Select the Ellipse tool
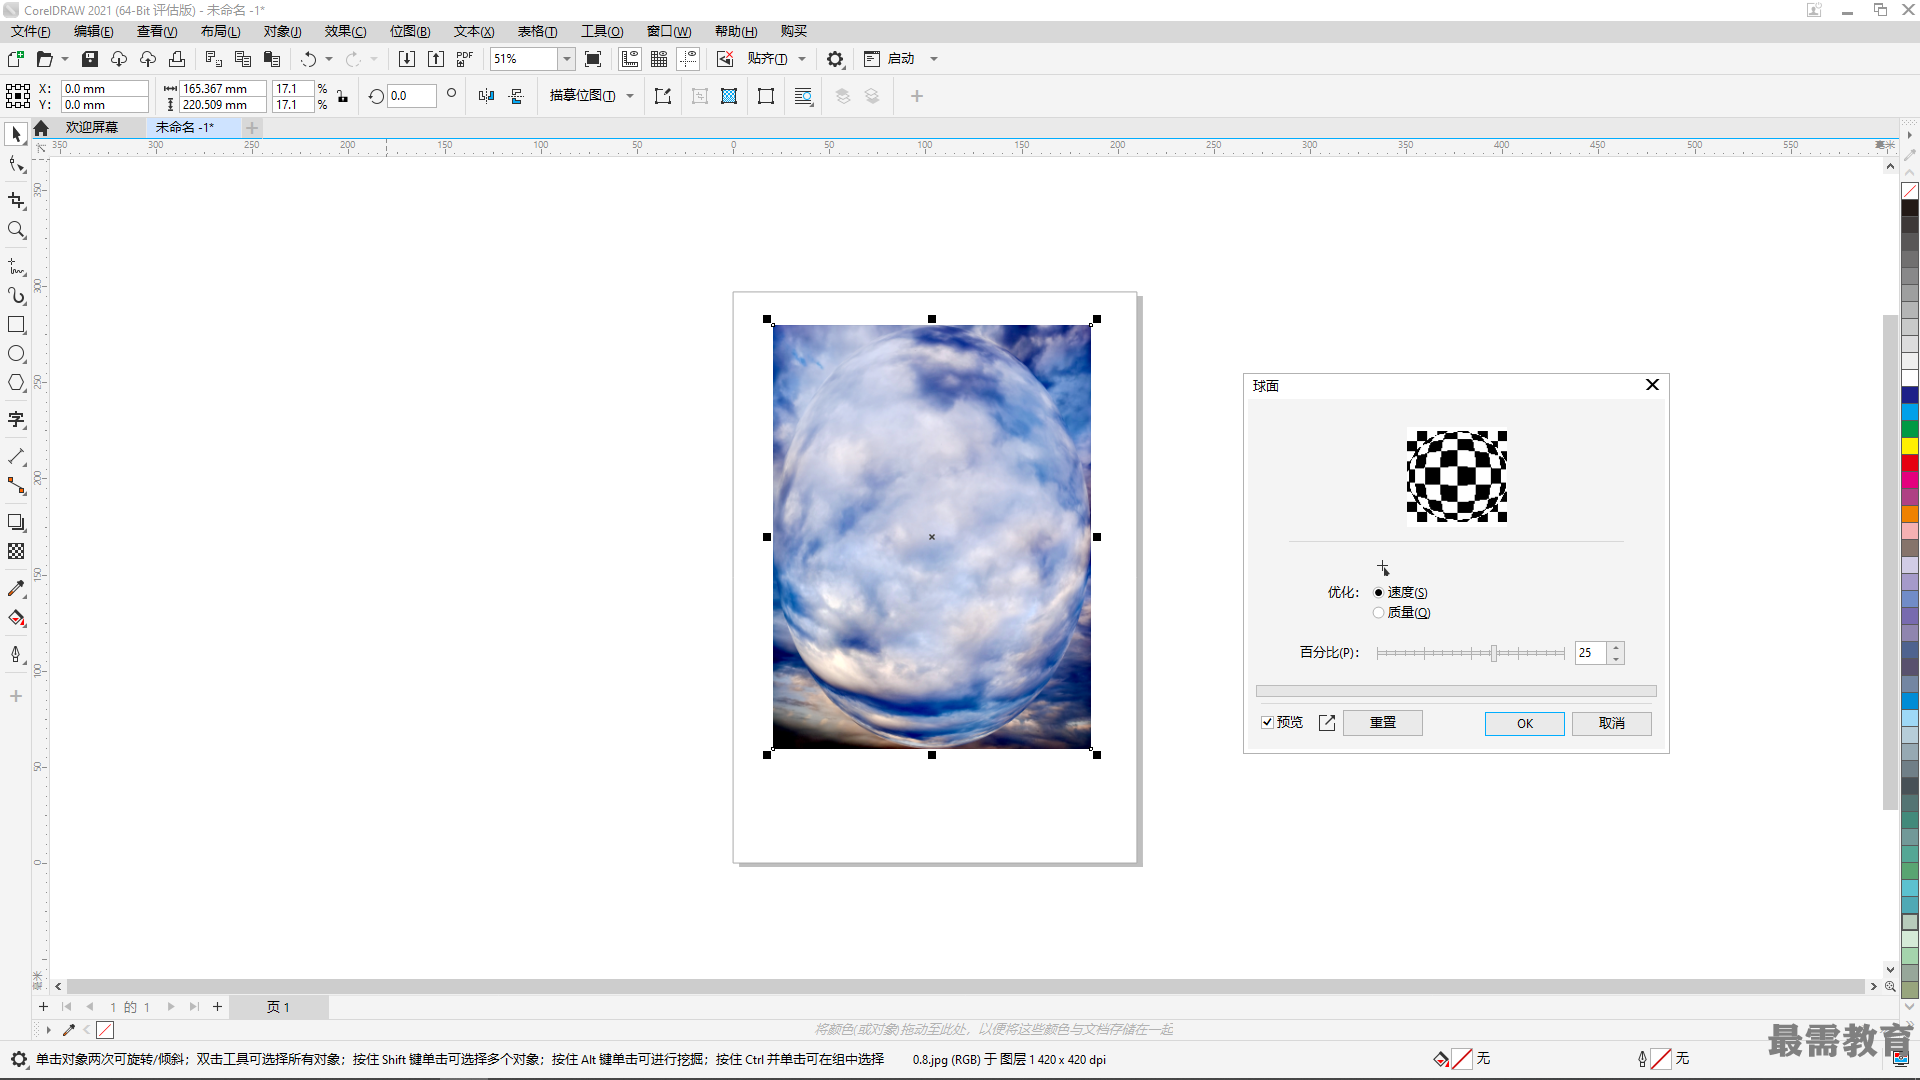The width and height of the screenshot is (1920, 1080). coord(16,354)
